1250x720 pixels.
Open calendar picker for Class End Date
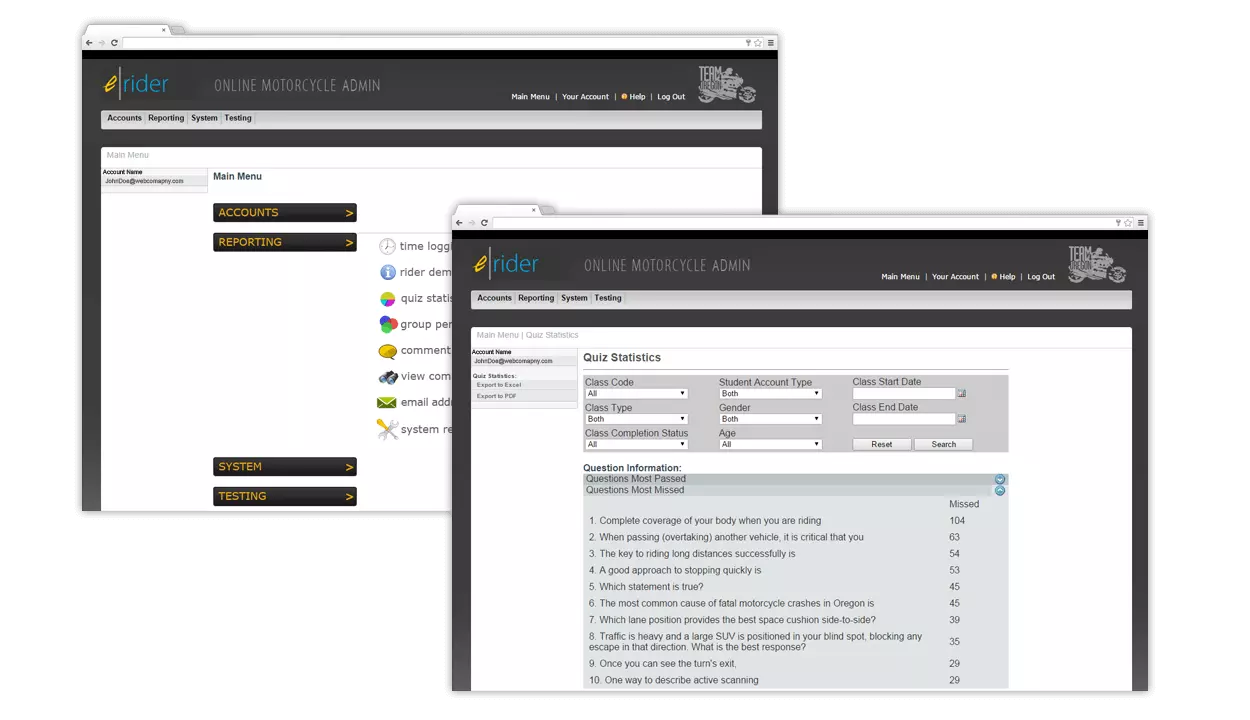962,419
